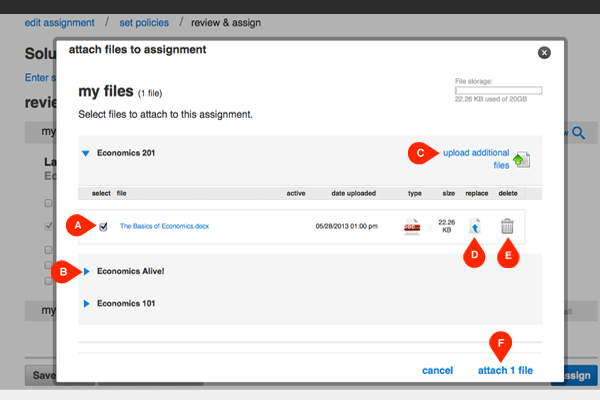Click the file storage usage bar
The image size is (600, 400).
tap(497, 90)
